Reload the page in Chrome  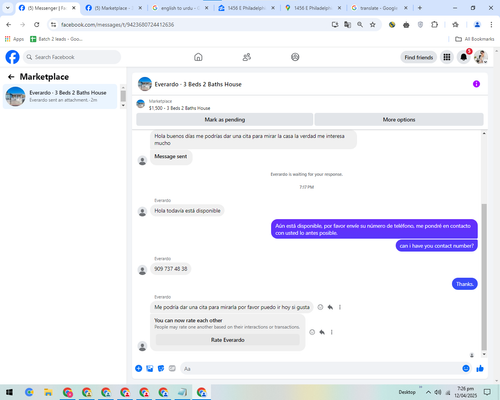point(37,24)
